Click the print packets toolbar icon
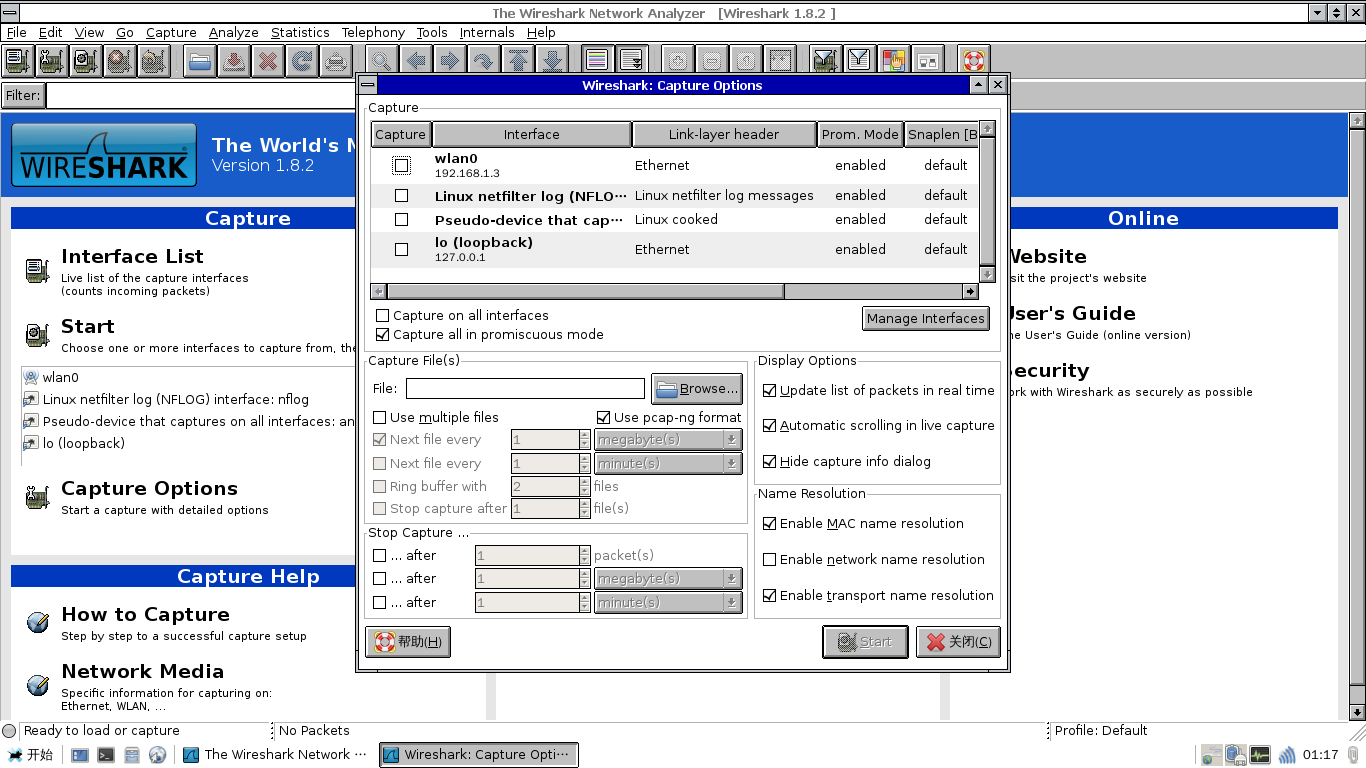Image resolution: width=1366 pixels, height=768 pixels. [x=336, y=61]
